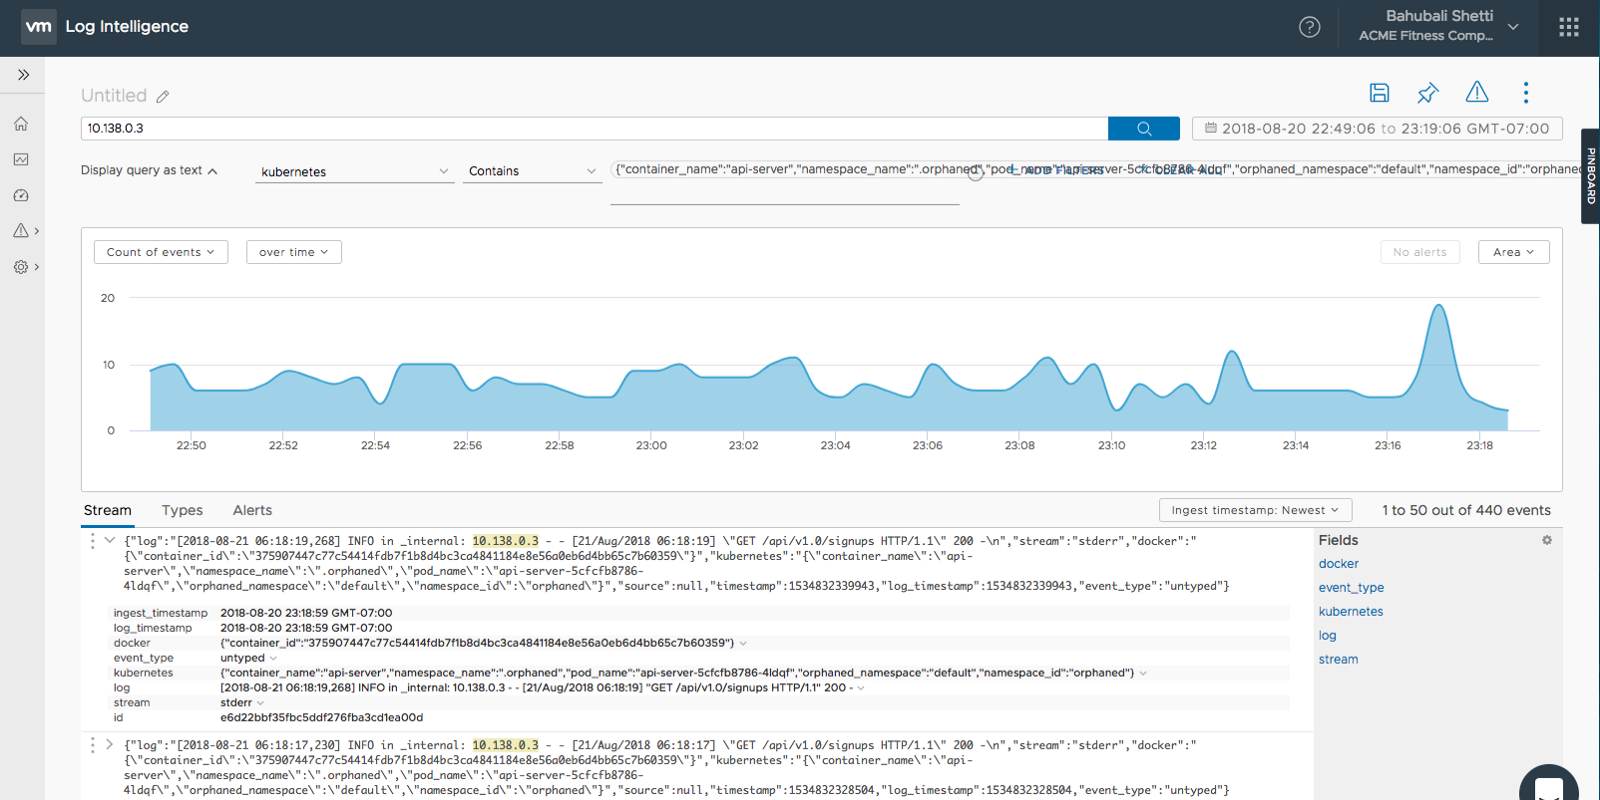1600x800 pixels.
Task: Expand the sidebar with double chevron
Action: pyautogui.click(x=23, y=75)
